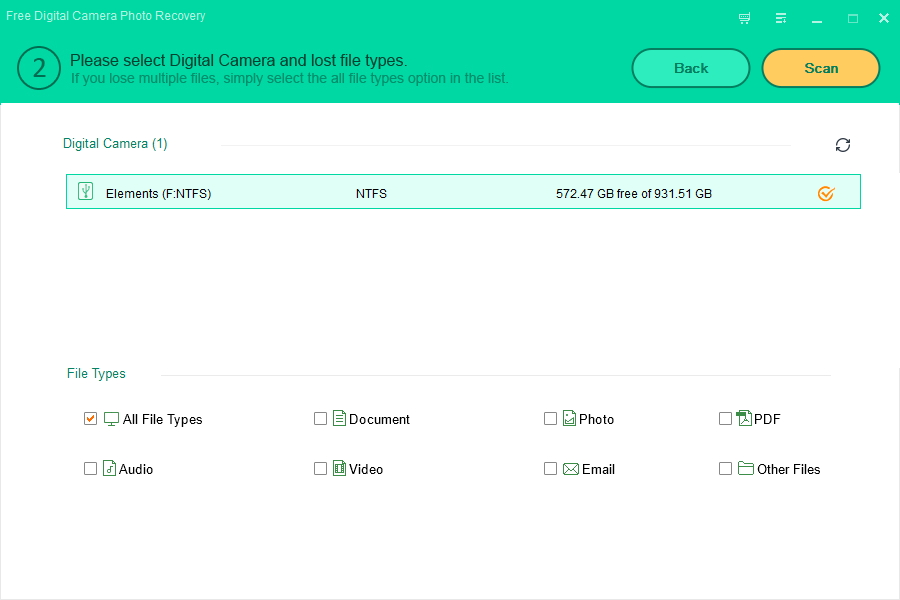Image resolution: width=900 pixels, height=600 pixels.
Task: Check the Video checkbox
Action: (320, 469)
